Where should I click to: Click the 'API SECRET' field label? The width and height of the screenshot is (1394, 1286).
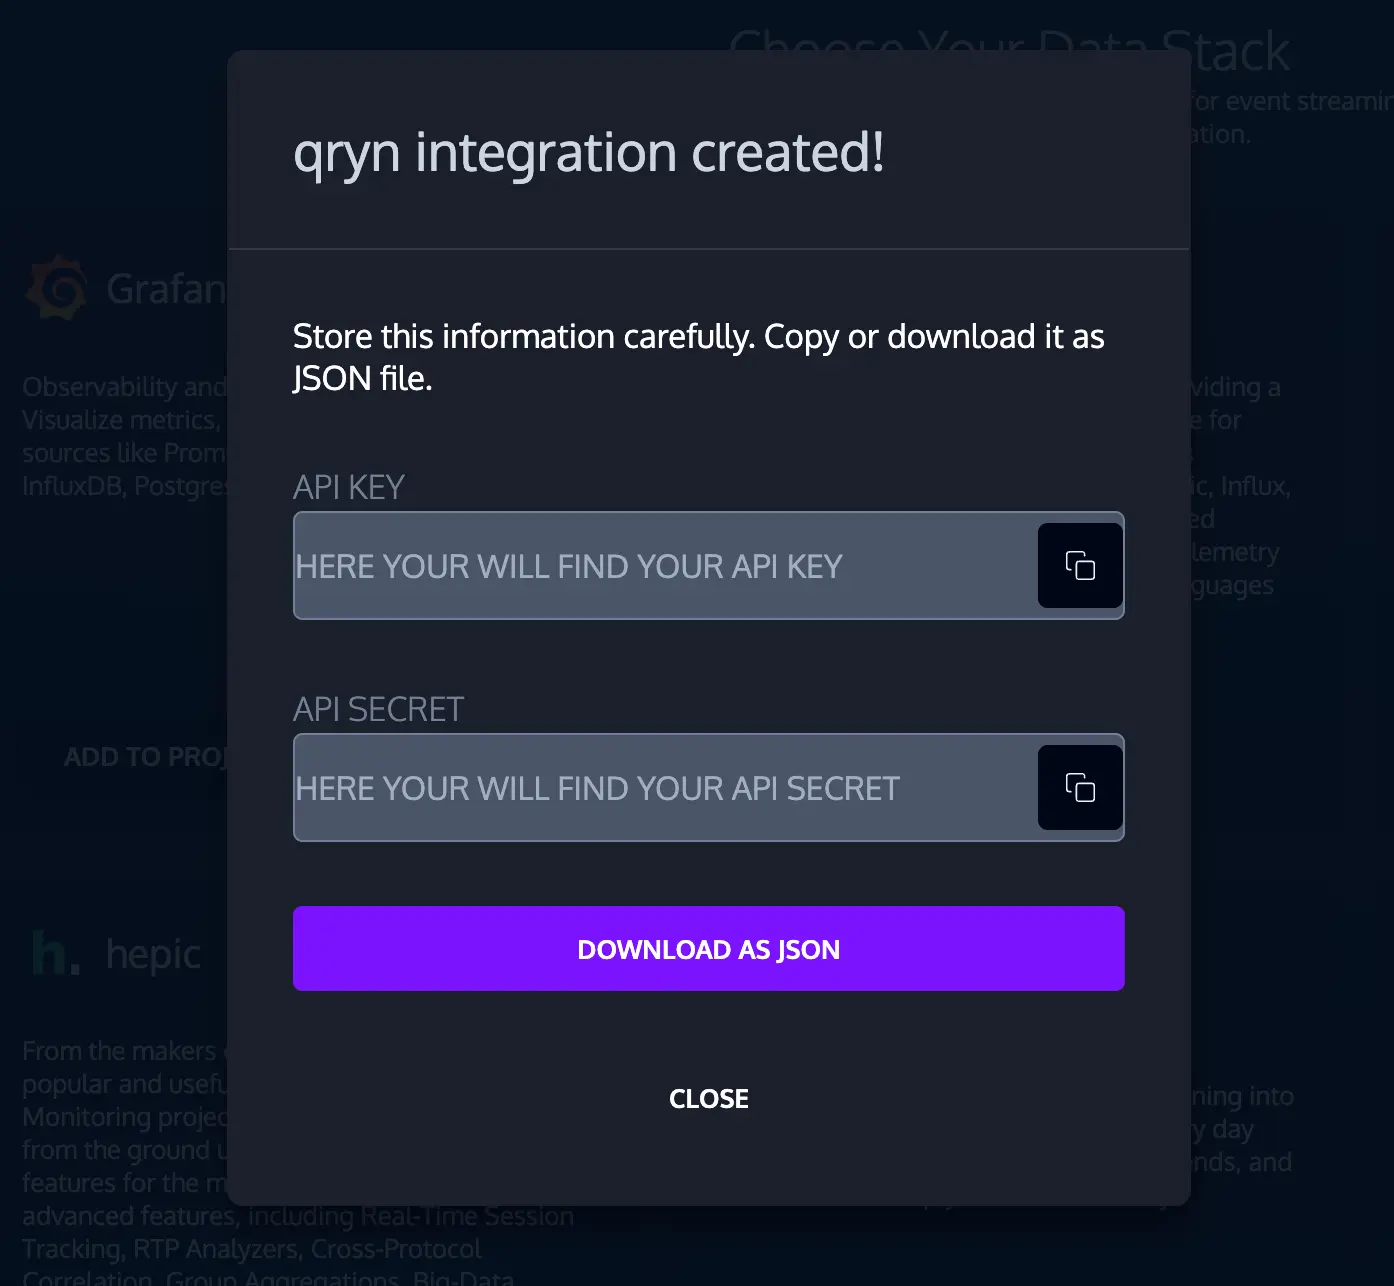pos(378,709)
